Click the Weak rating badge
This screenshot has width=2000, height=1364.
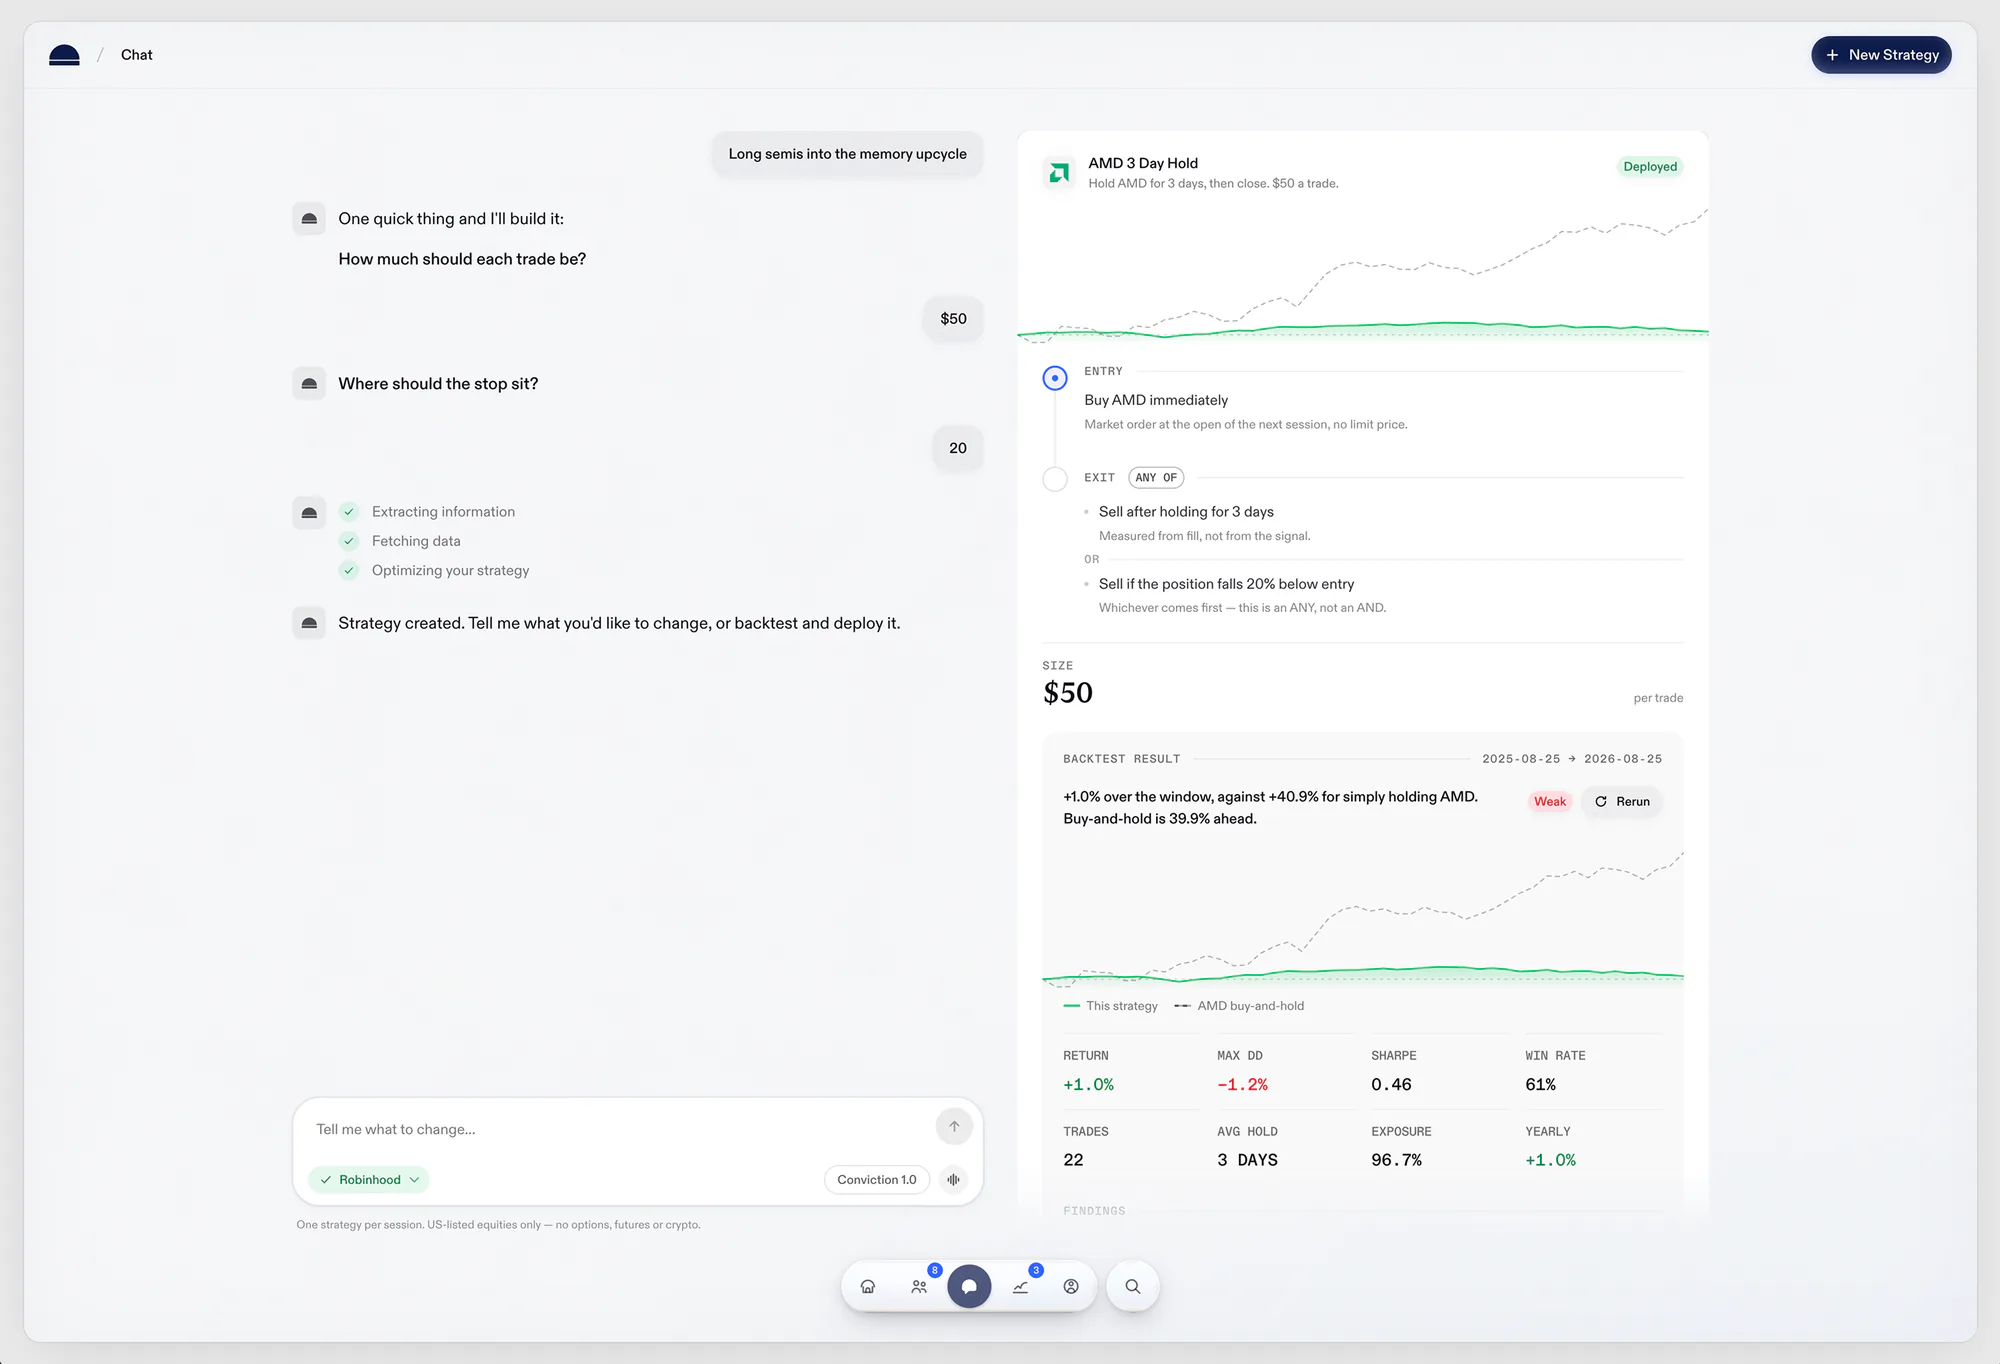click(x=1550, y=802)
